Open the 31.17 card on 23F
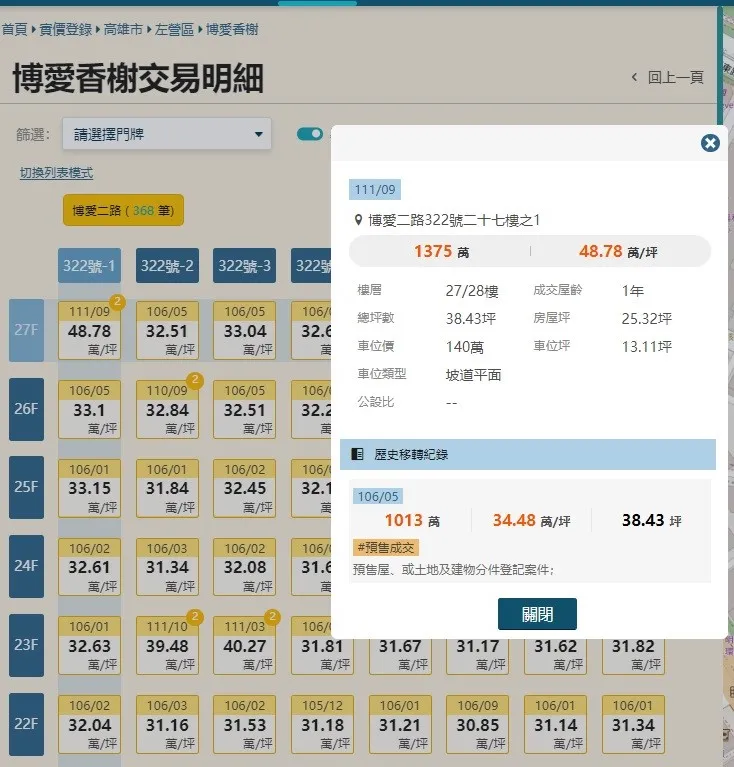Image resolution: width=734 pixels, height=767 pixels. pos(477,655)
